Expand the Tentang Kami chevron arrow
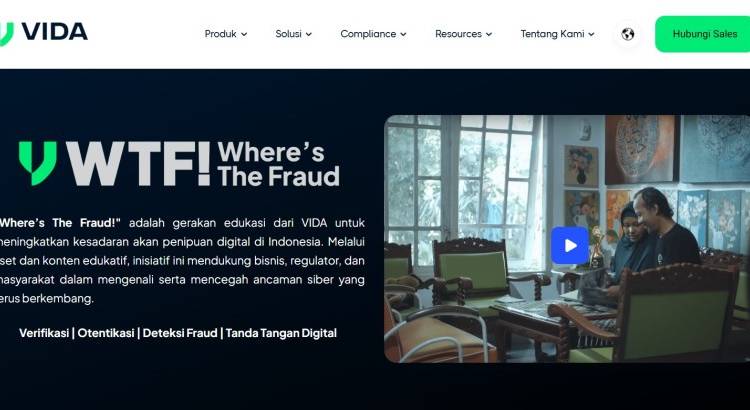Viewport: 750px width, 410px height. coord(591,34)
